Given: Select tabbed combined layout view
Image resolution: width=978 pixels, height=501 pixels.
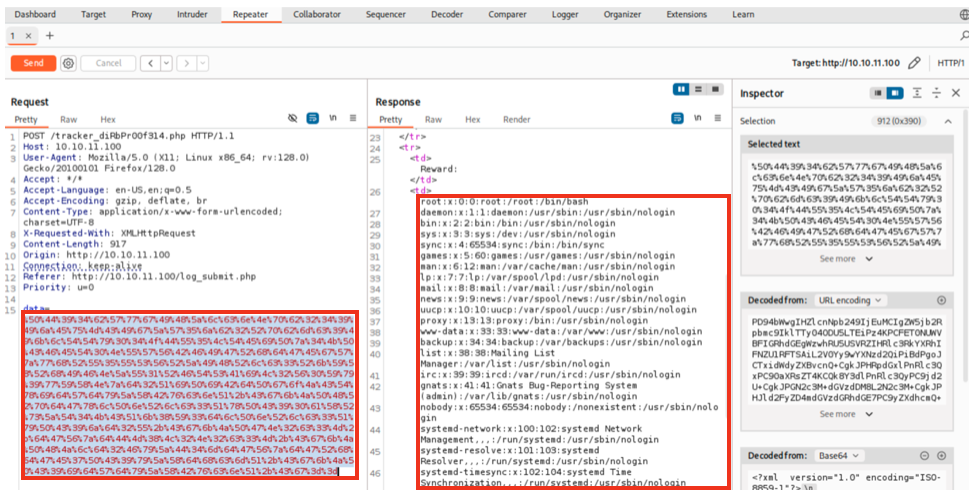Looking at the screenshot, I should (x=715, y=89).
